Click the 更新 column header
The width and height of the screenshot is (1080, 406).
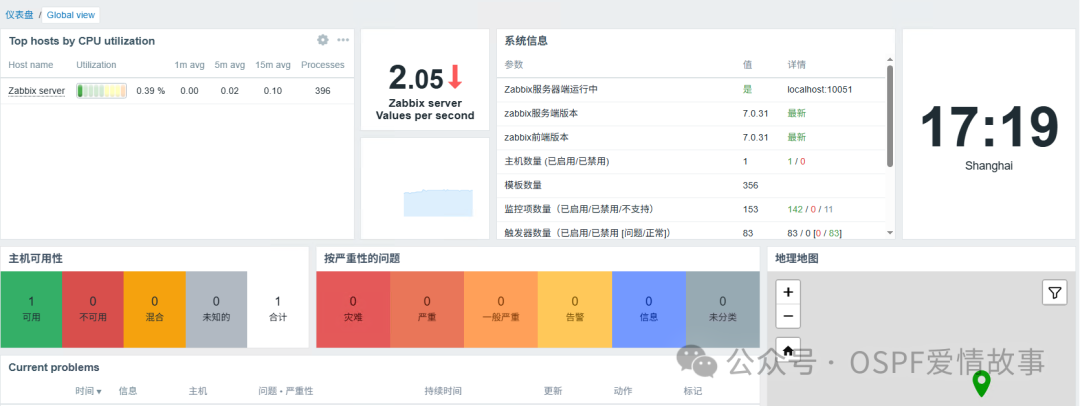pos(552,391)
